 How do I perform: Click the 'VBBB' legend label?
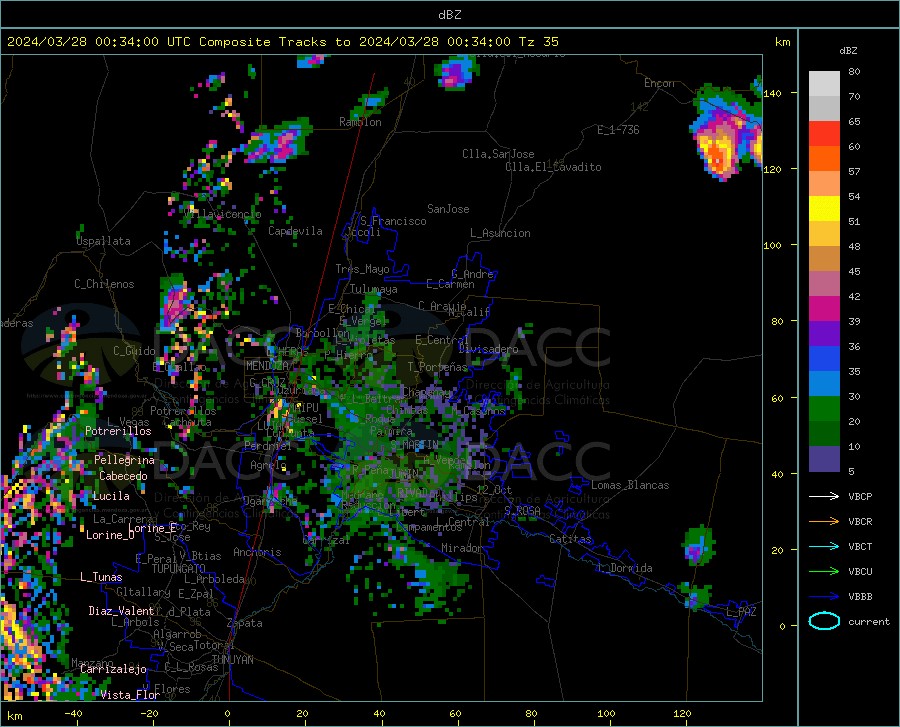[860, 597]
